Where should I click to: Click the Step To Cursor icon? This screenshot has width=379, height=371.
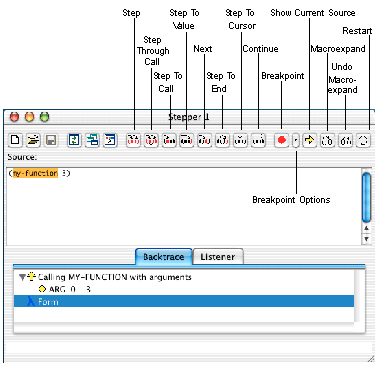point(240,140)
